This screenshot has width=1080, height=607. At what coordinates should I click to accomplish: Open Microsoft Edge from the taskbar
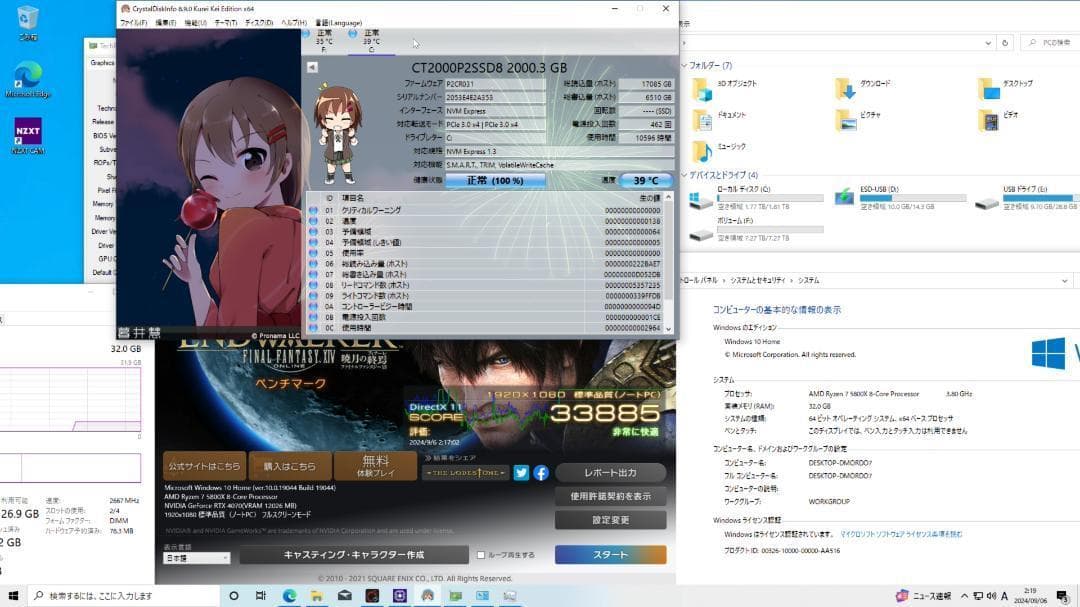pyautogui.click(x=289, y=595)
